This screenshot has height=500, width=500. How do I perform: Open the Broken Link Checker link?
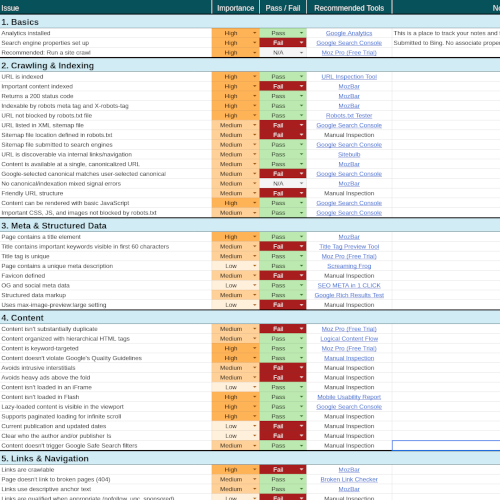point(349,479)
